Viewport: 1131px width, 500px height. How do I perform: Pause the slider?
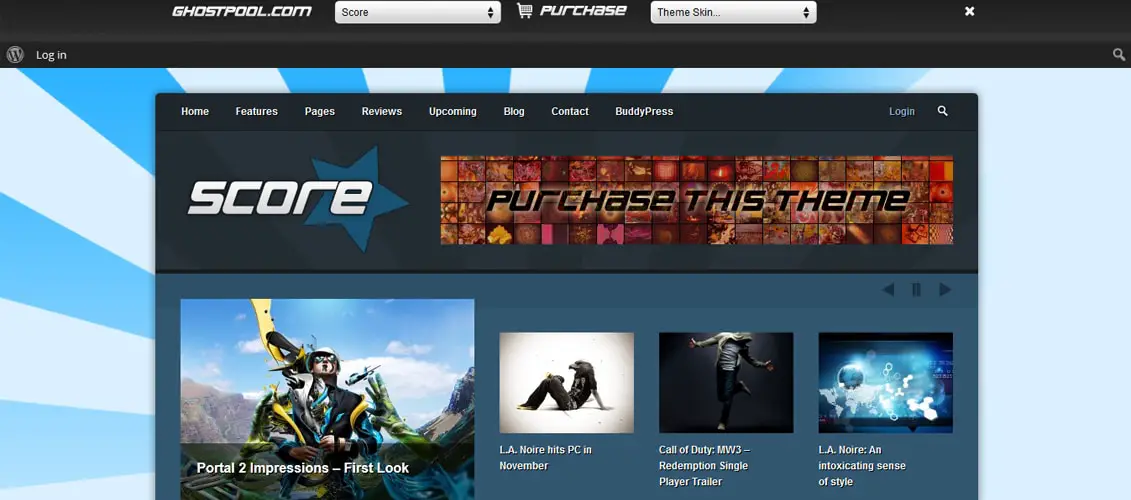point(916,289)
